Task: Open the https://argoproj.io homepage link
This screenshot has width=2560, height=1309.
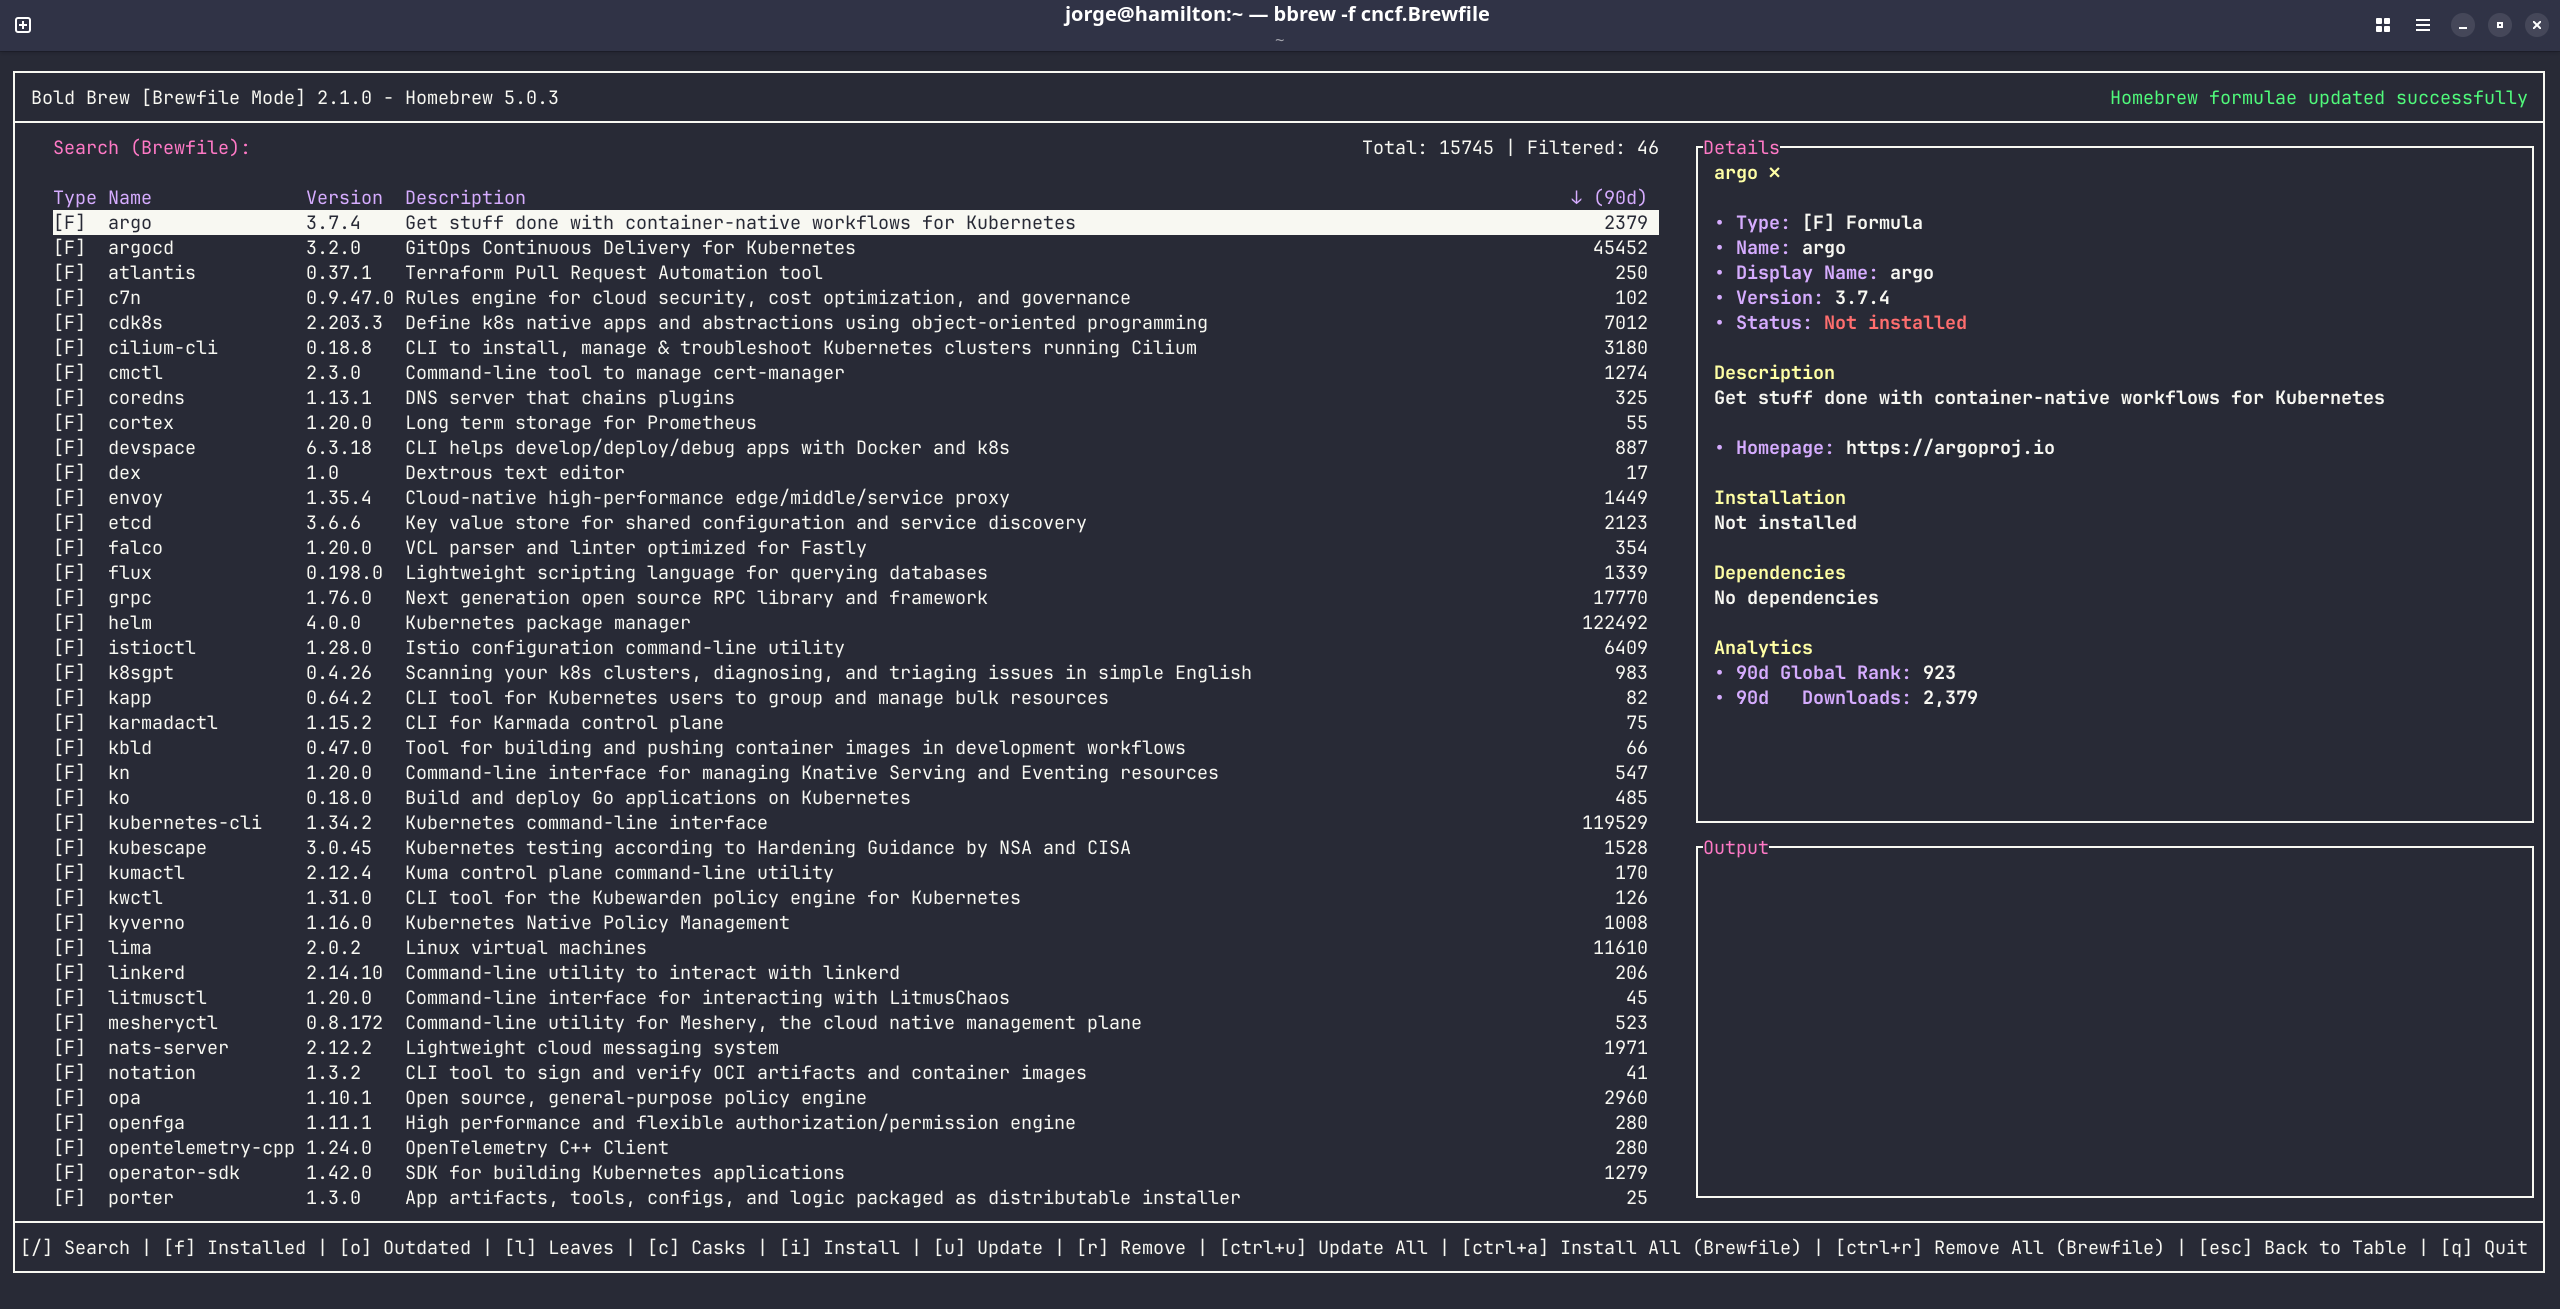Action: tap(1949, 448)
